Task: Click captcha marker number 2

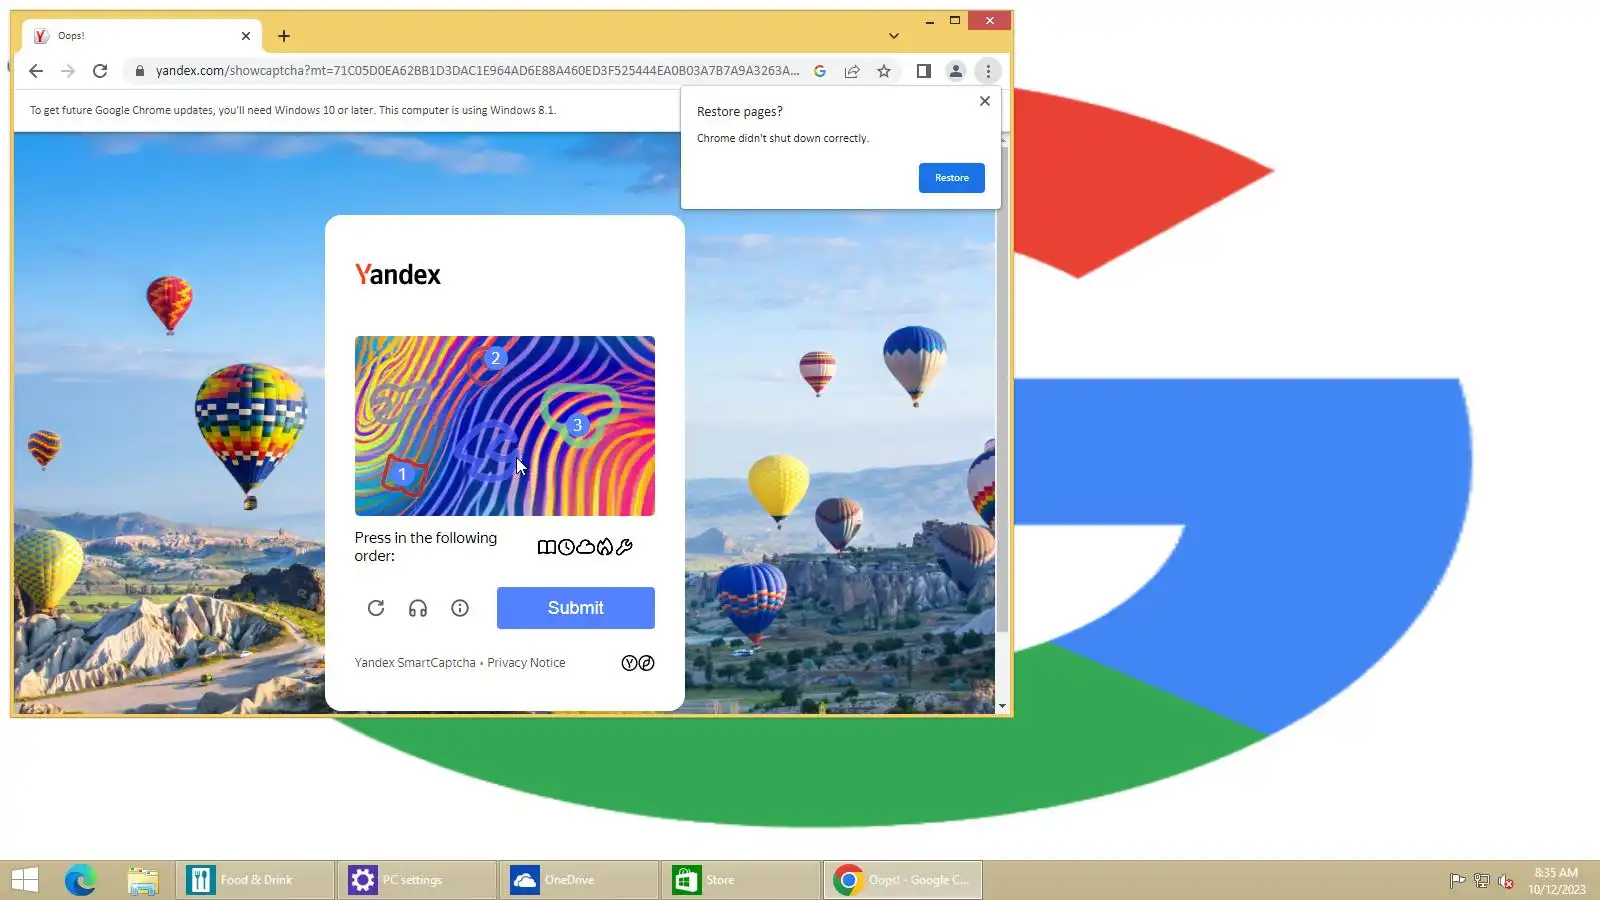Action: [x=495, y=358]
